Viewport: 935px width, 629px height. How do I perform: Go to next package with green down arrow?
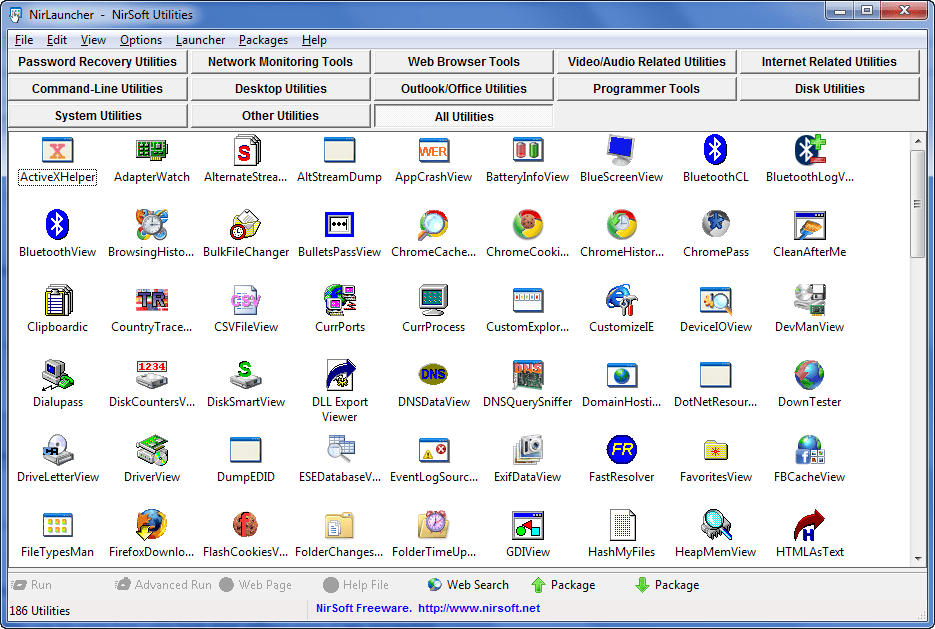click(667, 585)
